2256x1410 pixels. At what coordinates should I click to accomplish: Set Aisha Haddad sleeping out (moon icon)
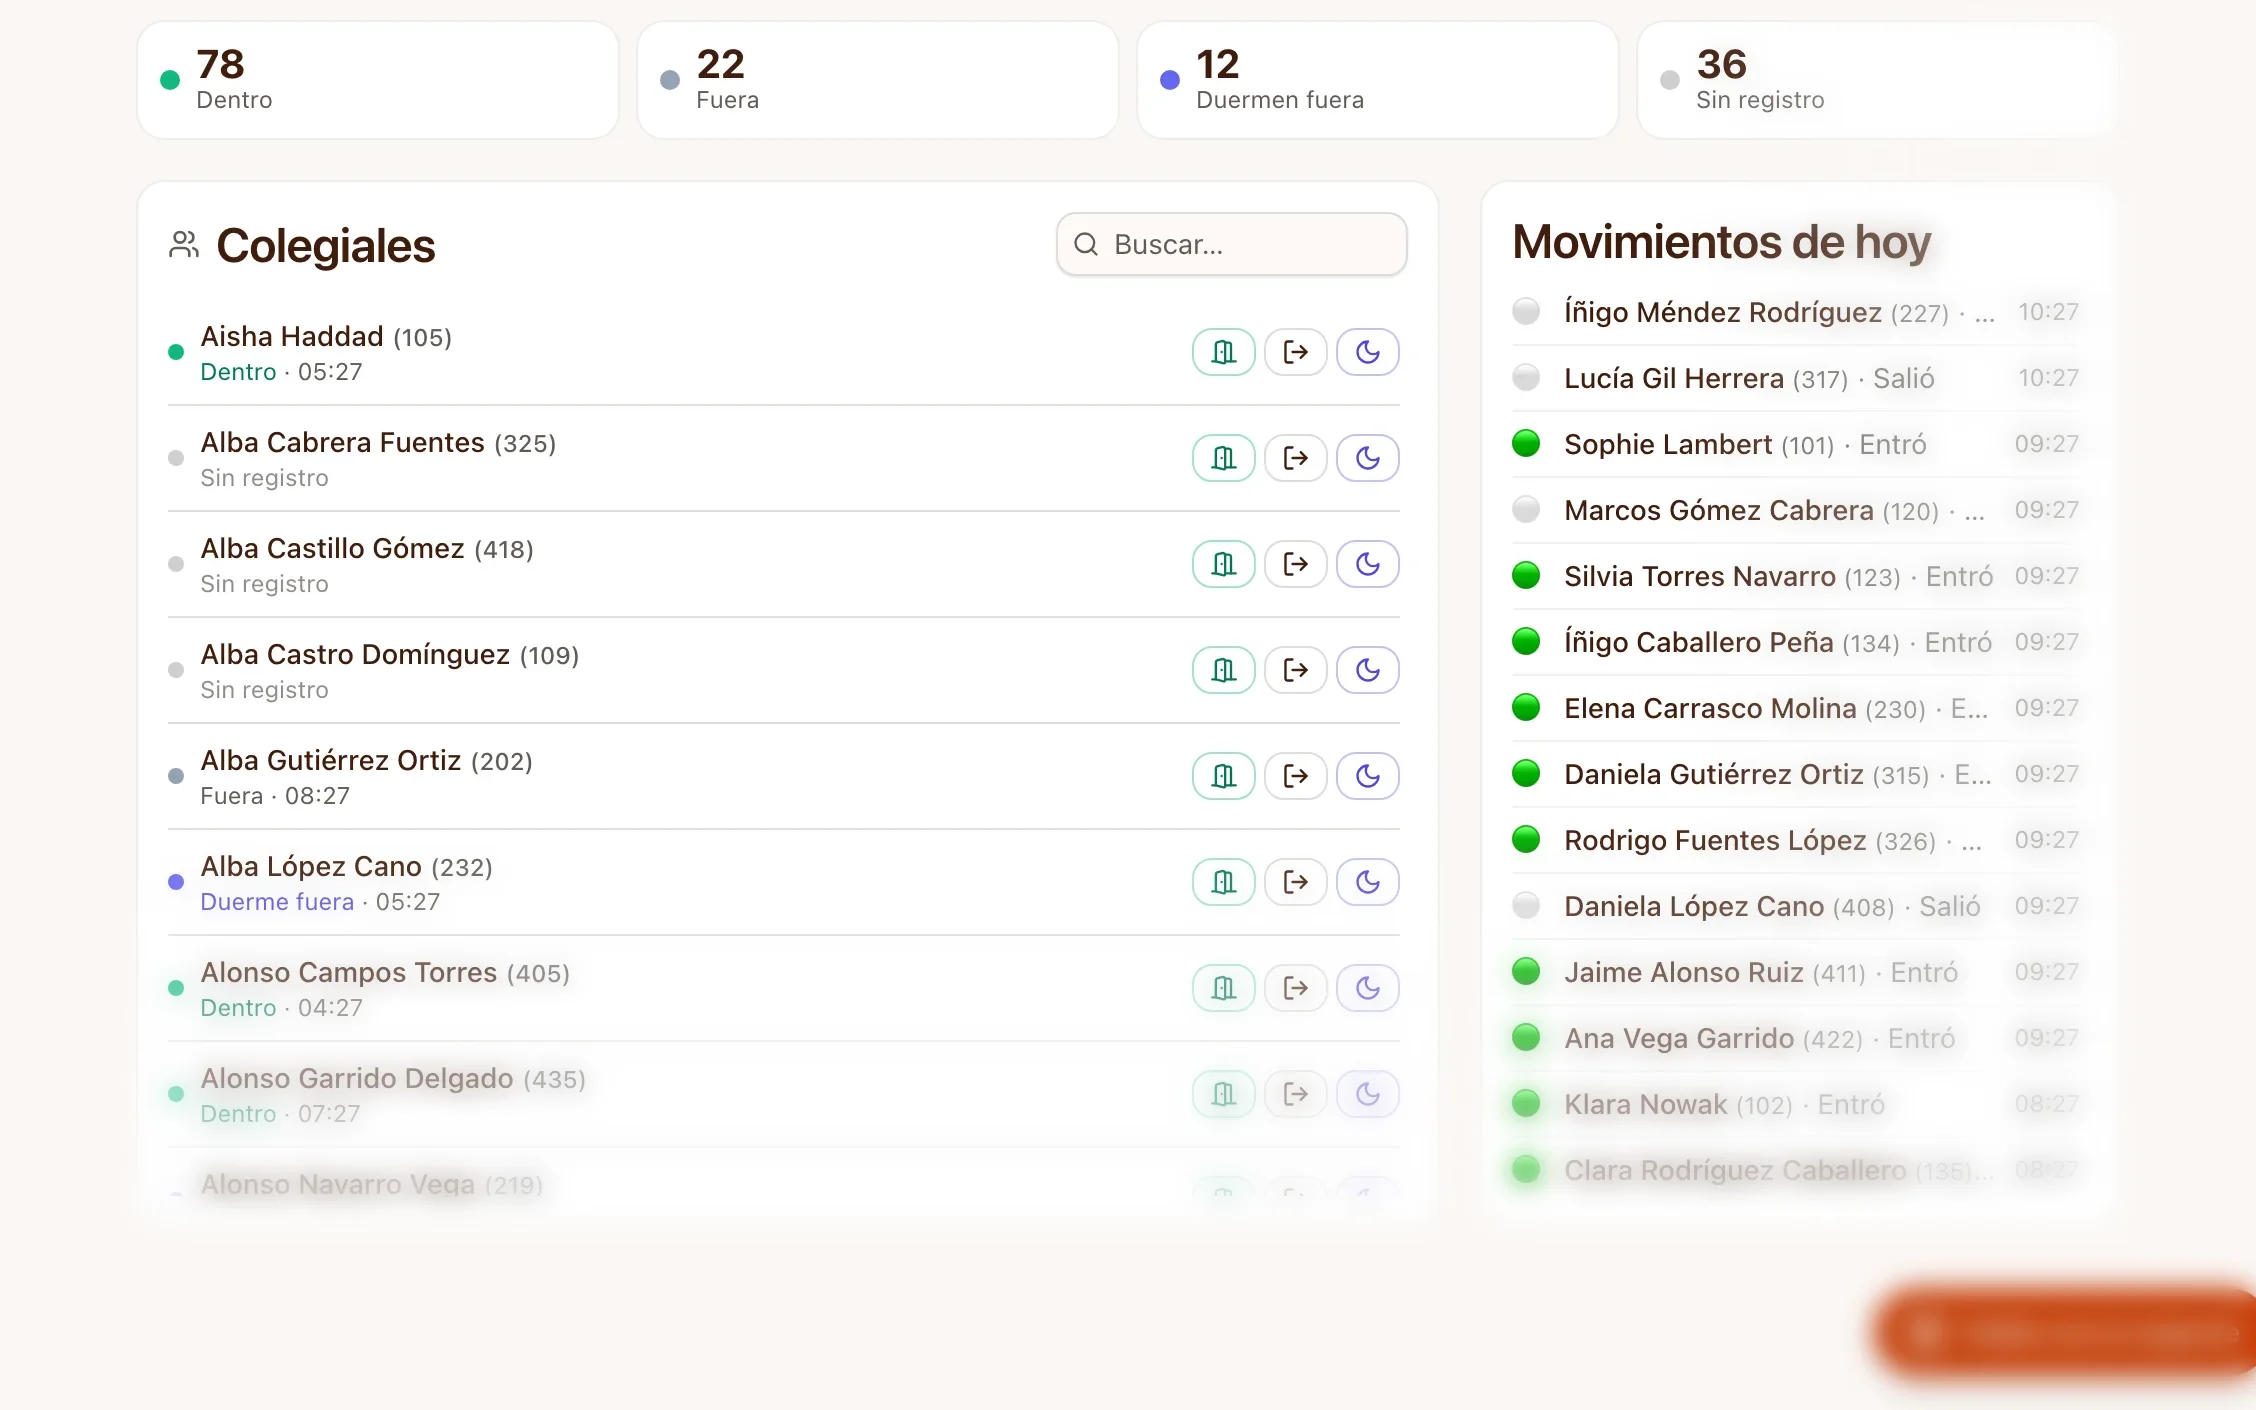[1367, 352]
